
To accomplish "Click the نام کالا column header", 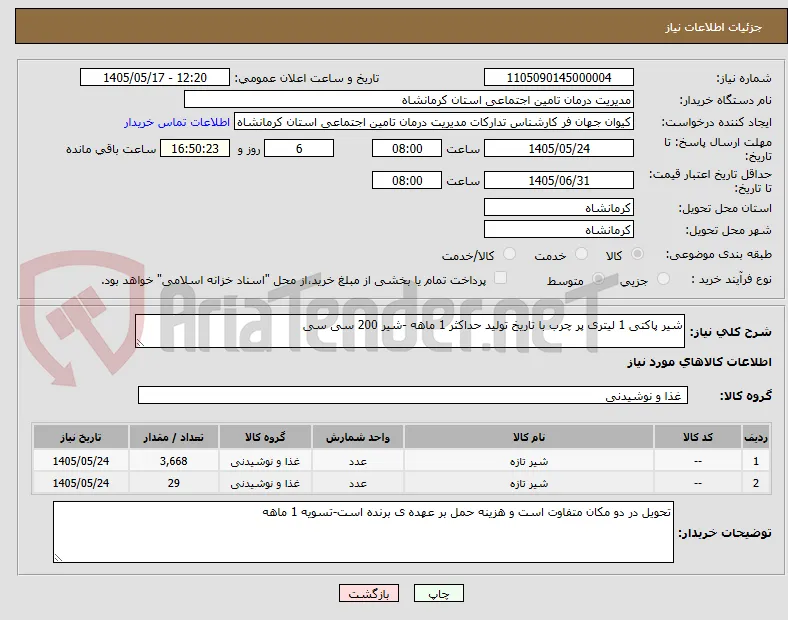I will [x=529, y=437].
